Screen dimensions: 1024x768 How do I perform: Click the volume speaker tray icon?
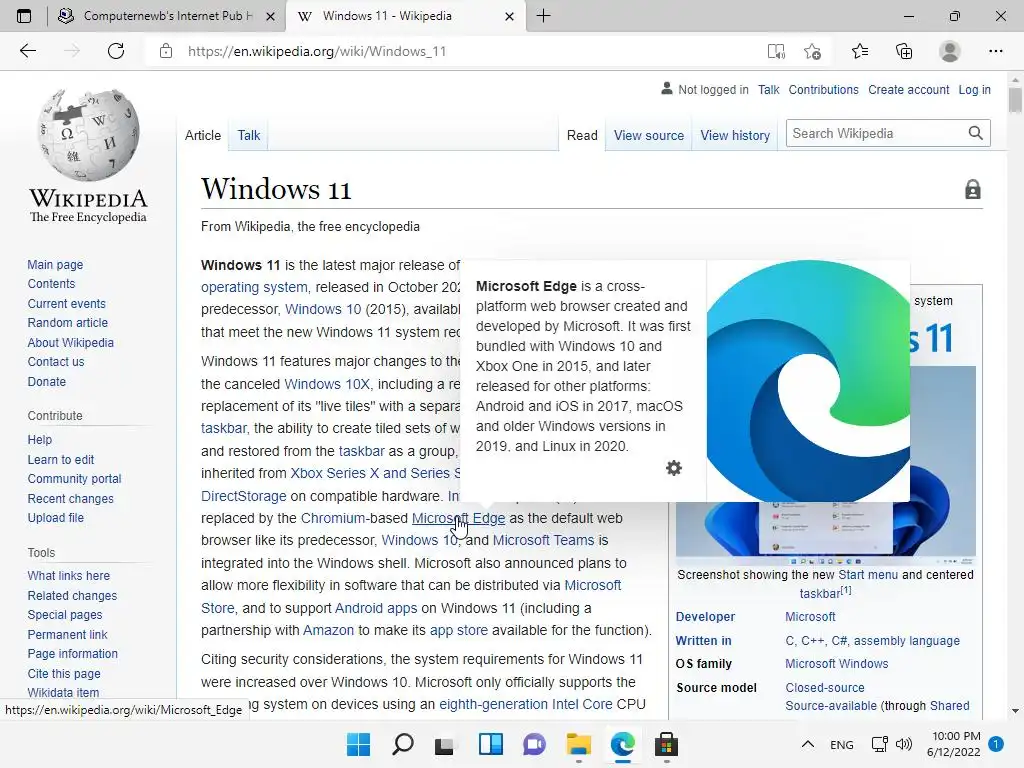click(x=904, y=744)
